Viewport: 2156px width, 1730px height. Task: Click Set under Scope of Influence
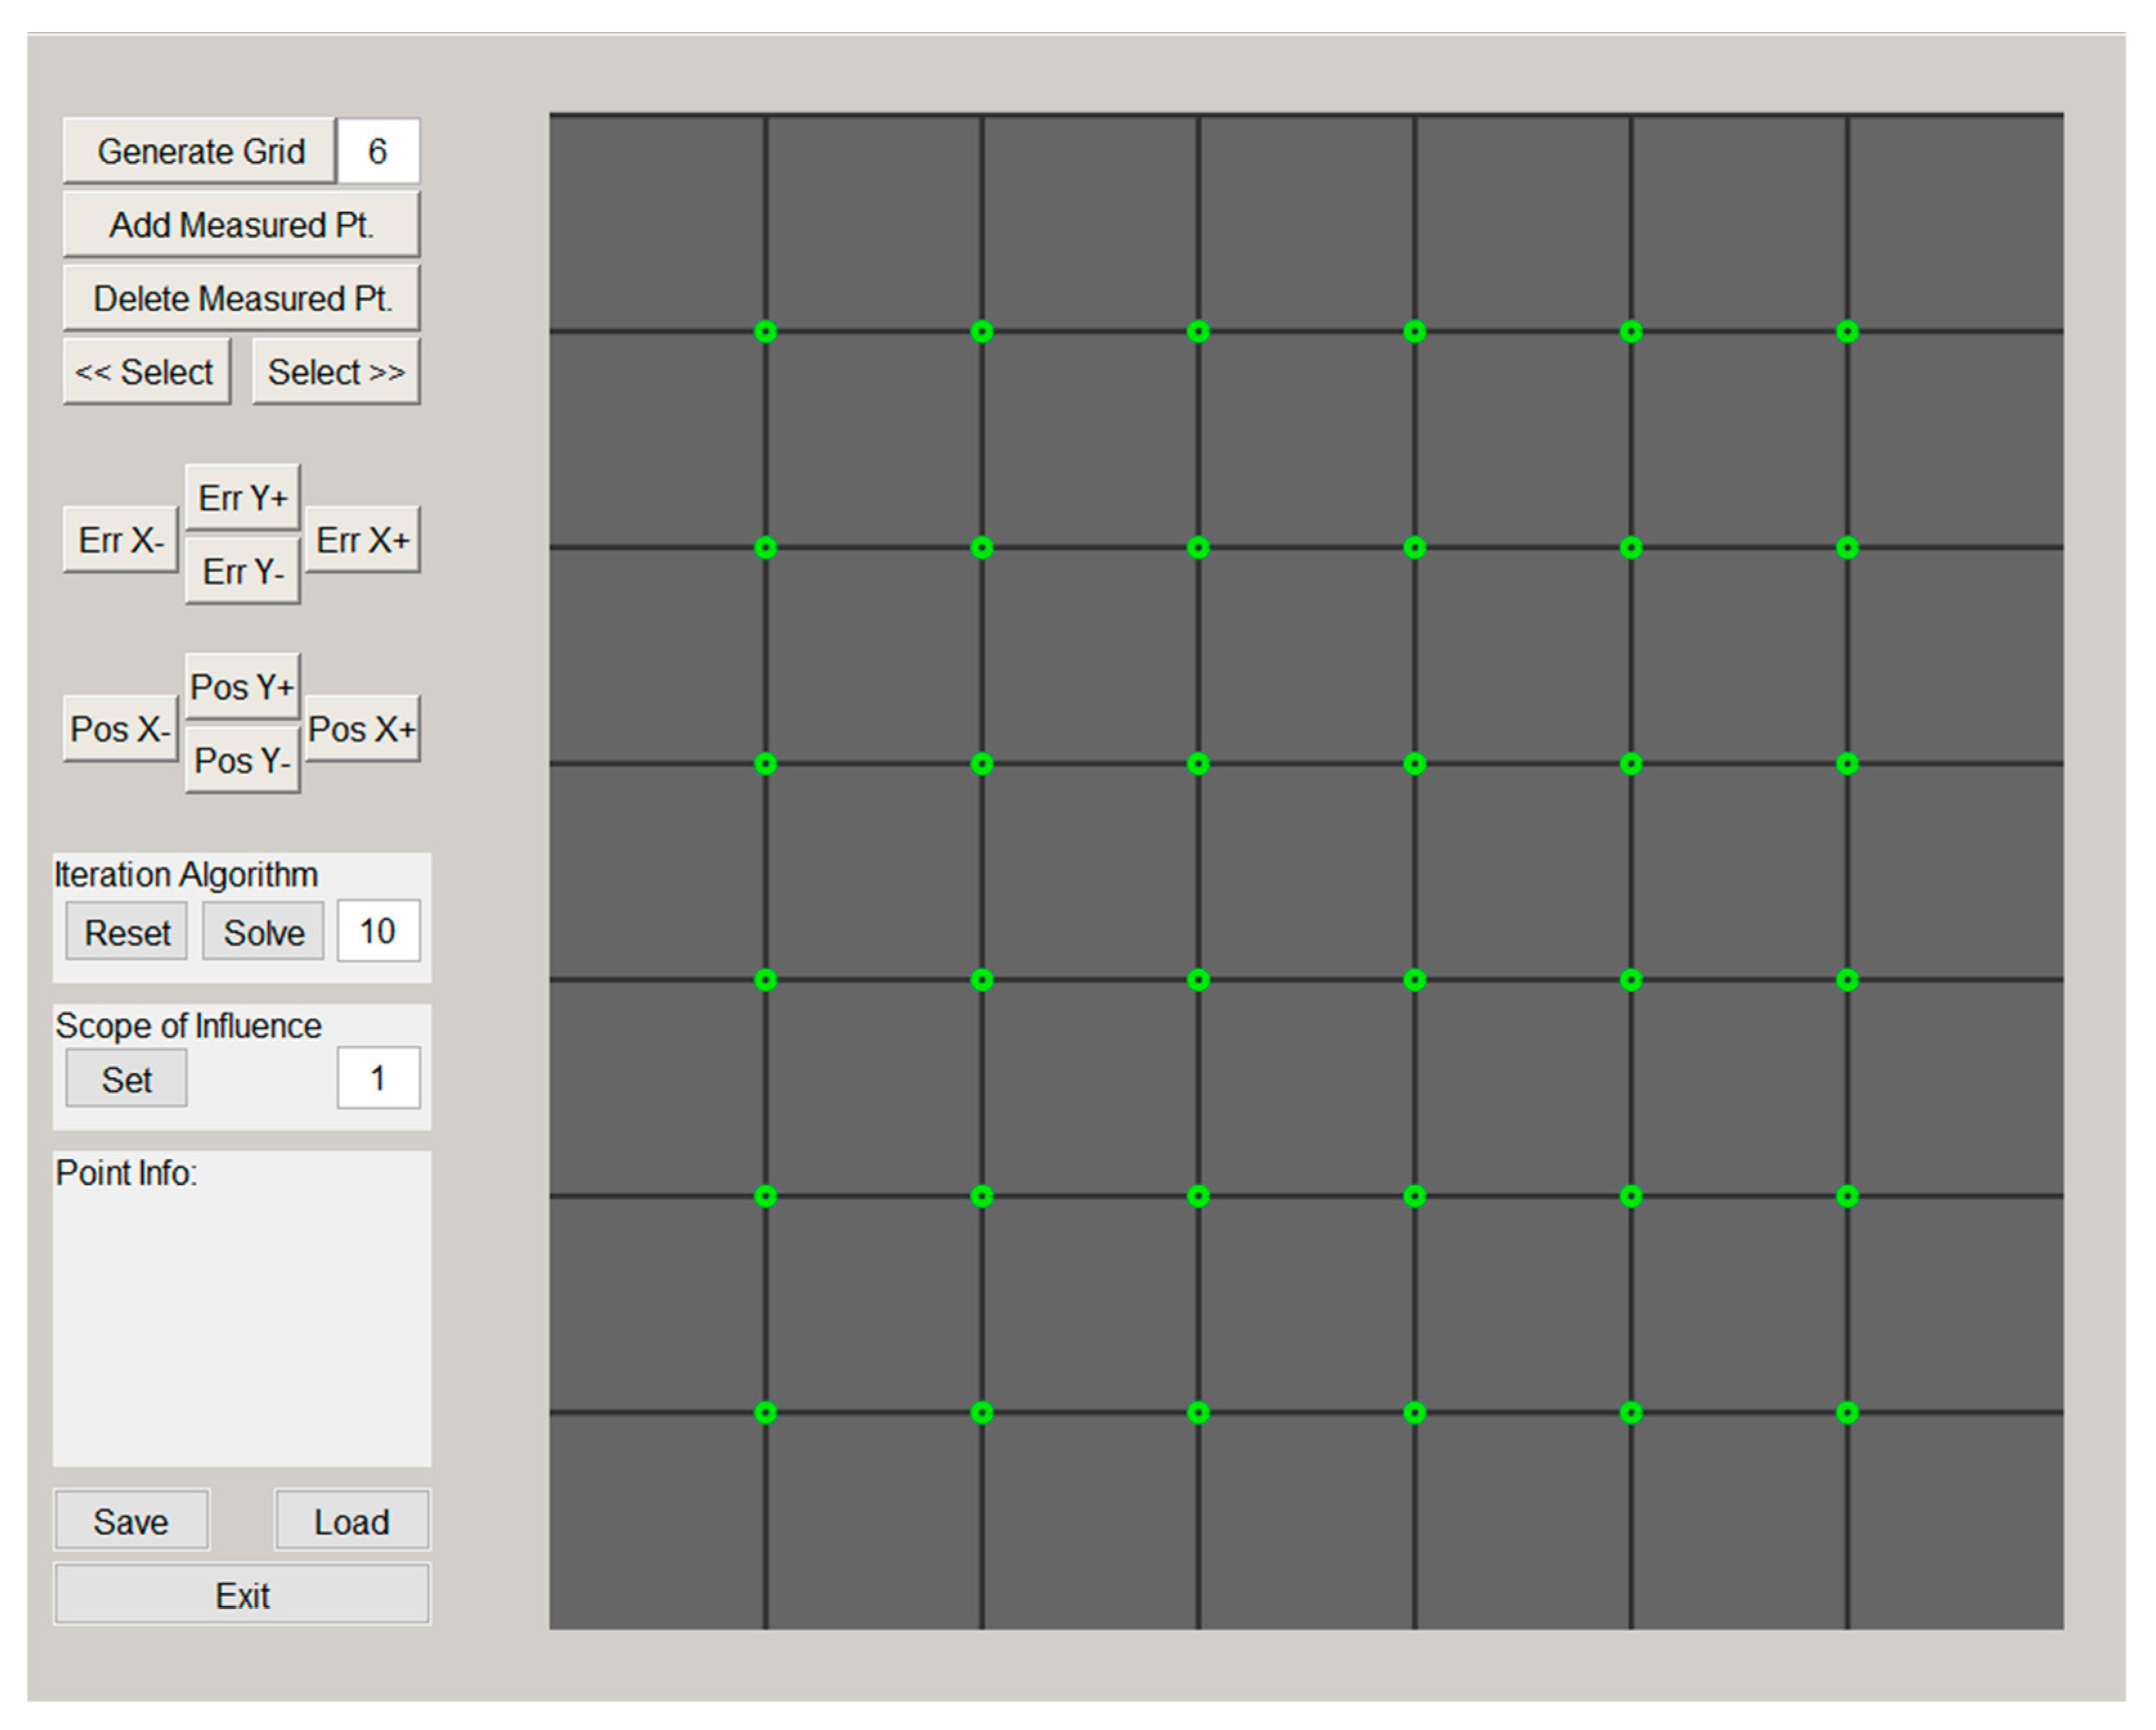(x=126, y=1079)
